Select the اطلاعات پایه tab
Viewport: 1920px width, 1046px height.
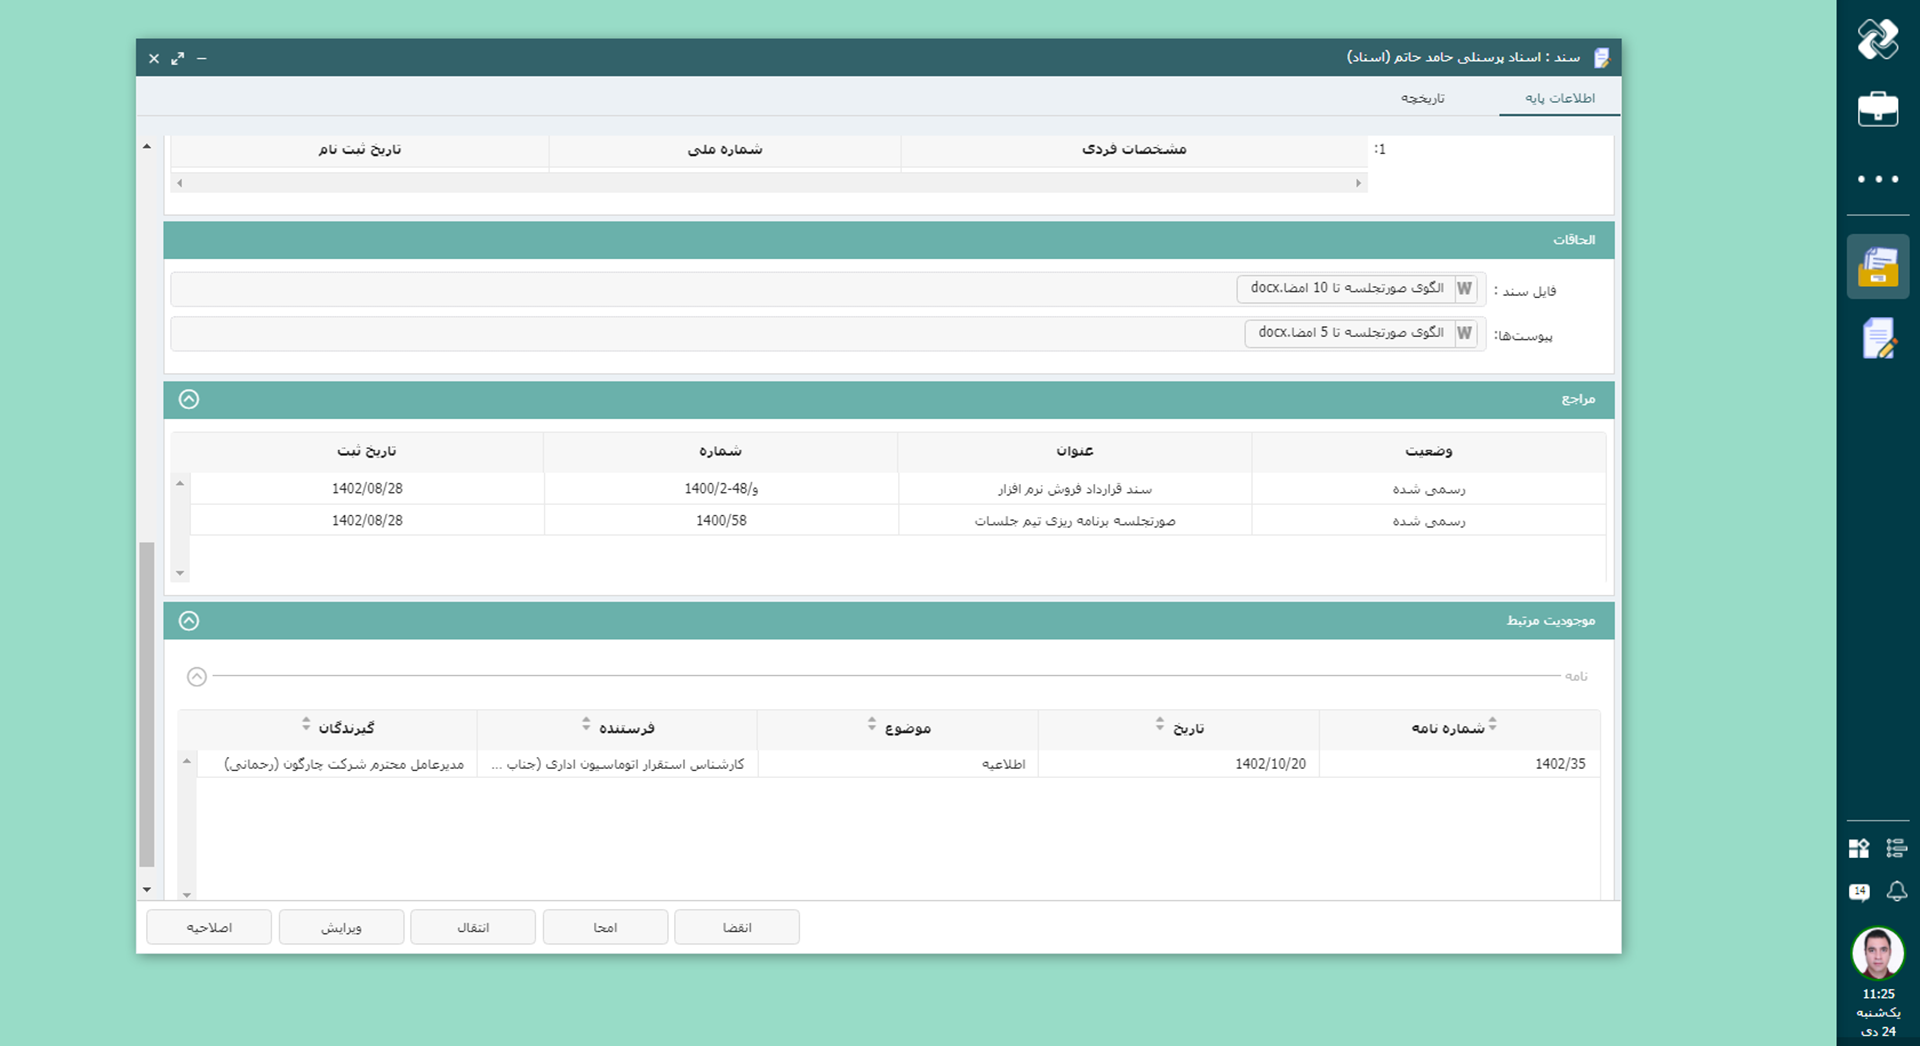click(1559, 98)
